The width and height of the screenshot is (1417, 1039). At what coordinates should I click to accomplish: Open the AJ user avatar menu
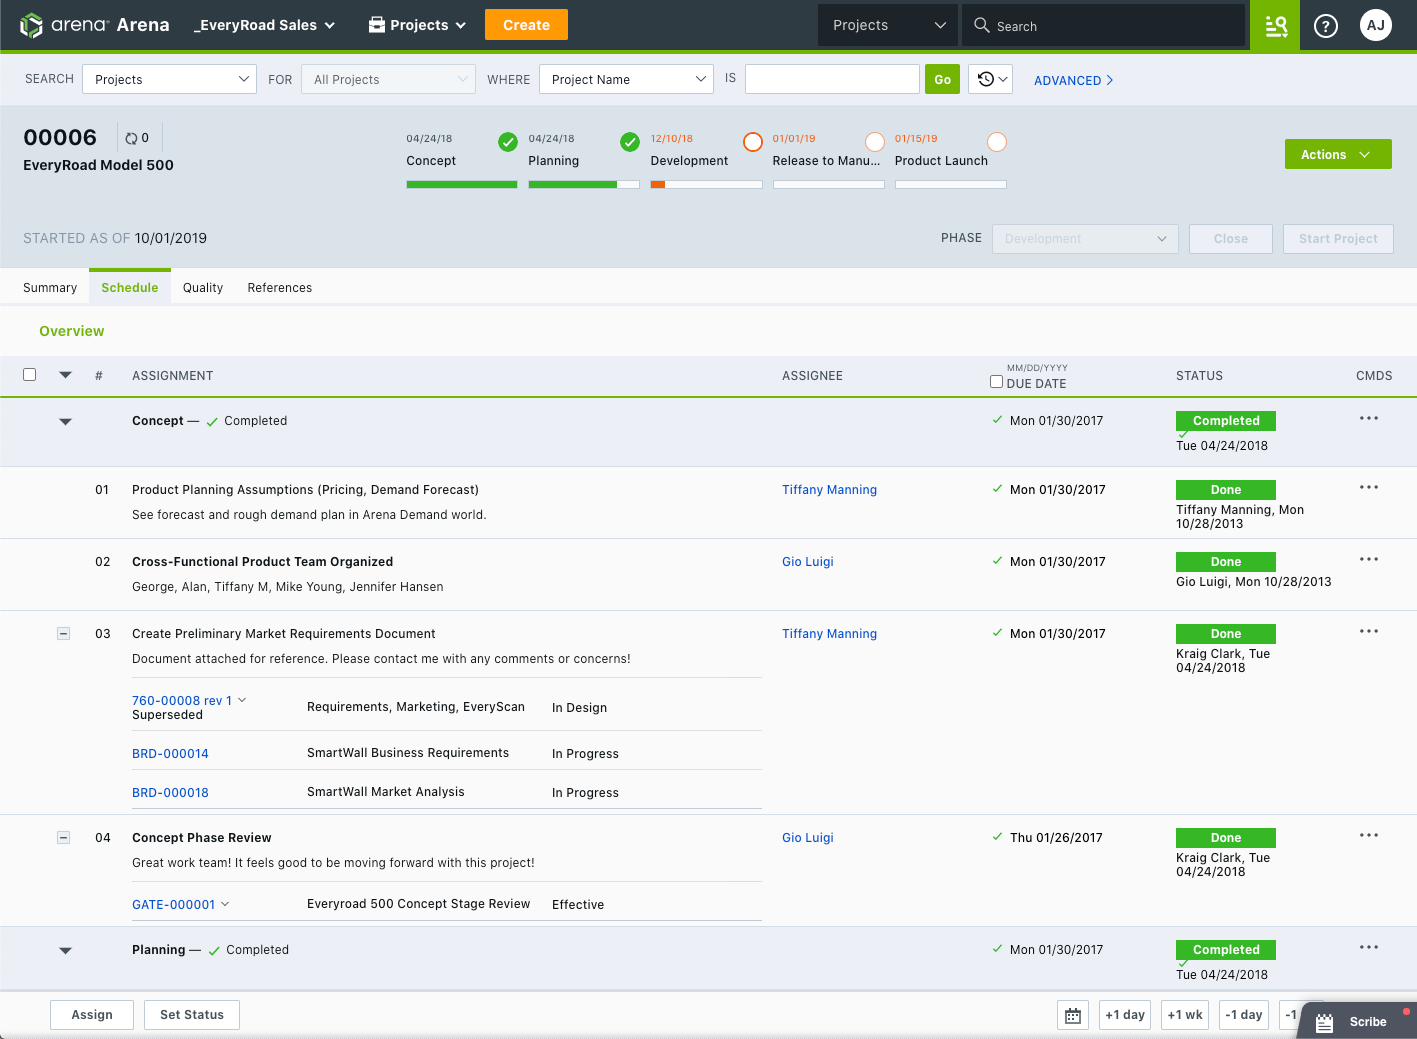(1376, 25)
